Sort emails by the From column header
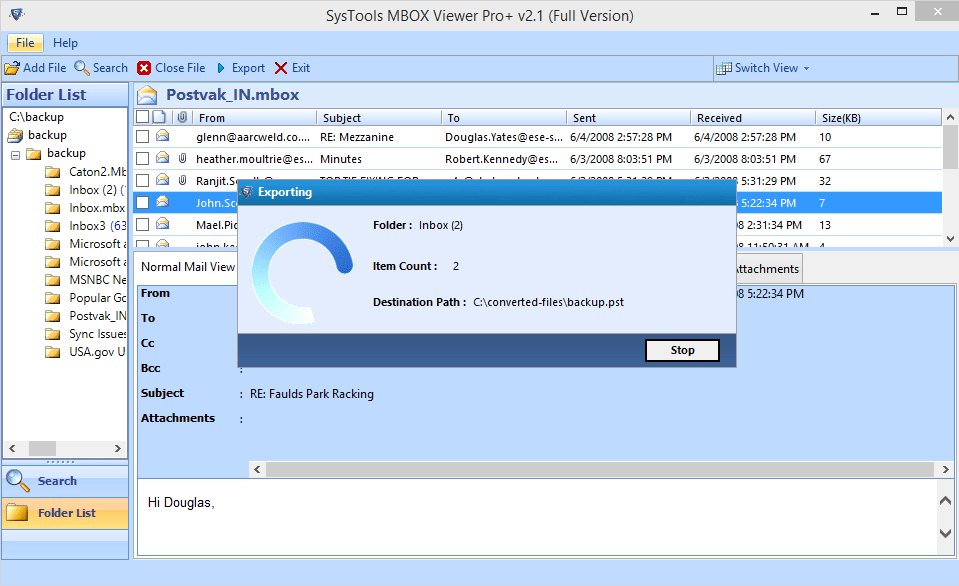Image resolution: width=959 pixels, height=586 pixels. (254, 117)
